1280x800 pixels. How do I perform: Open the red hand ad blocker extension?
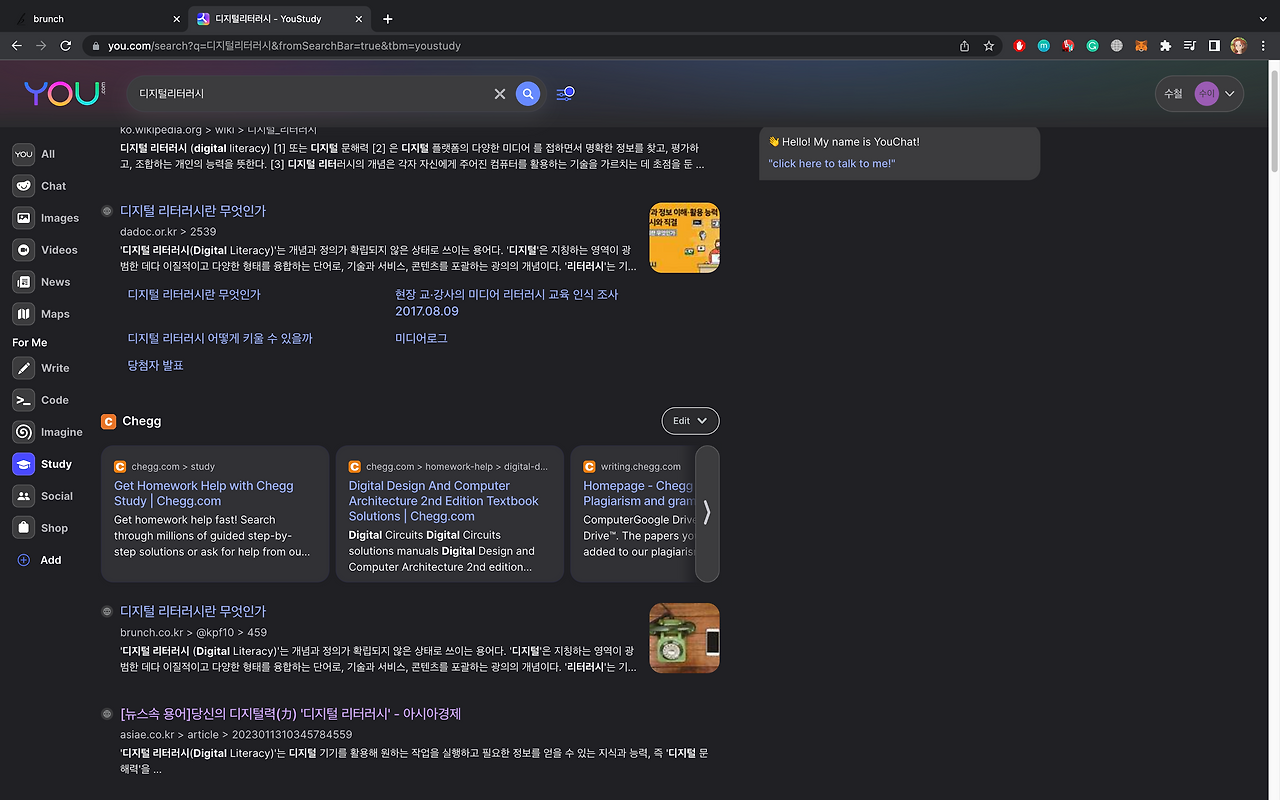pos(1020,46)
